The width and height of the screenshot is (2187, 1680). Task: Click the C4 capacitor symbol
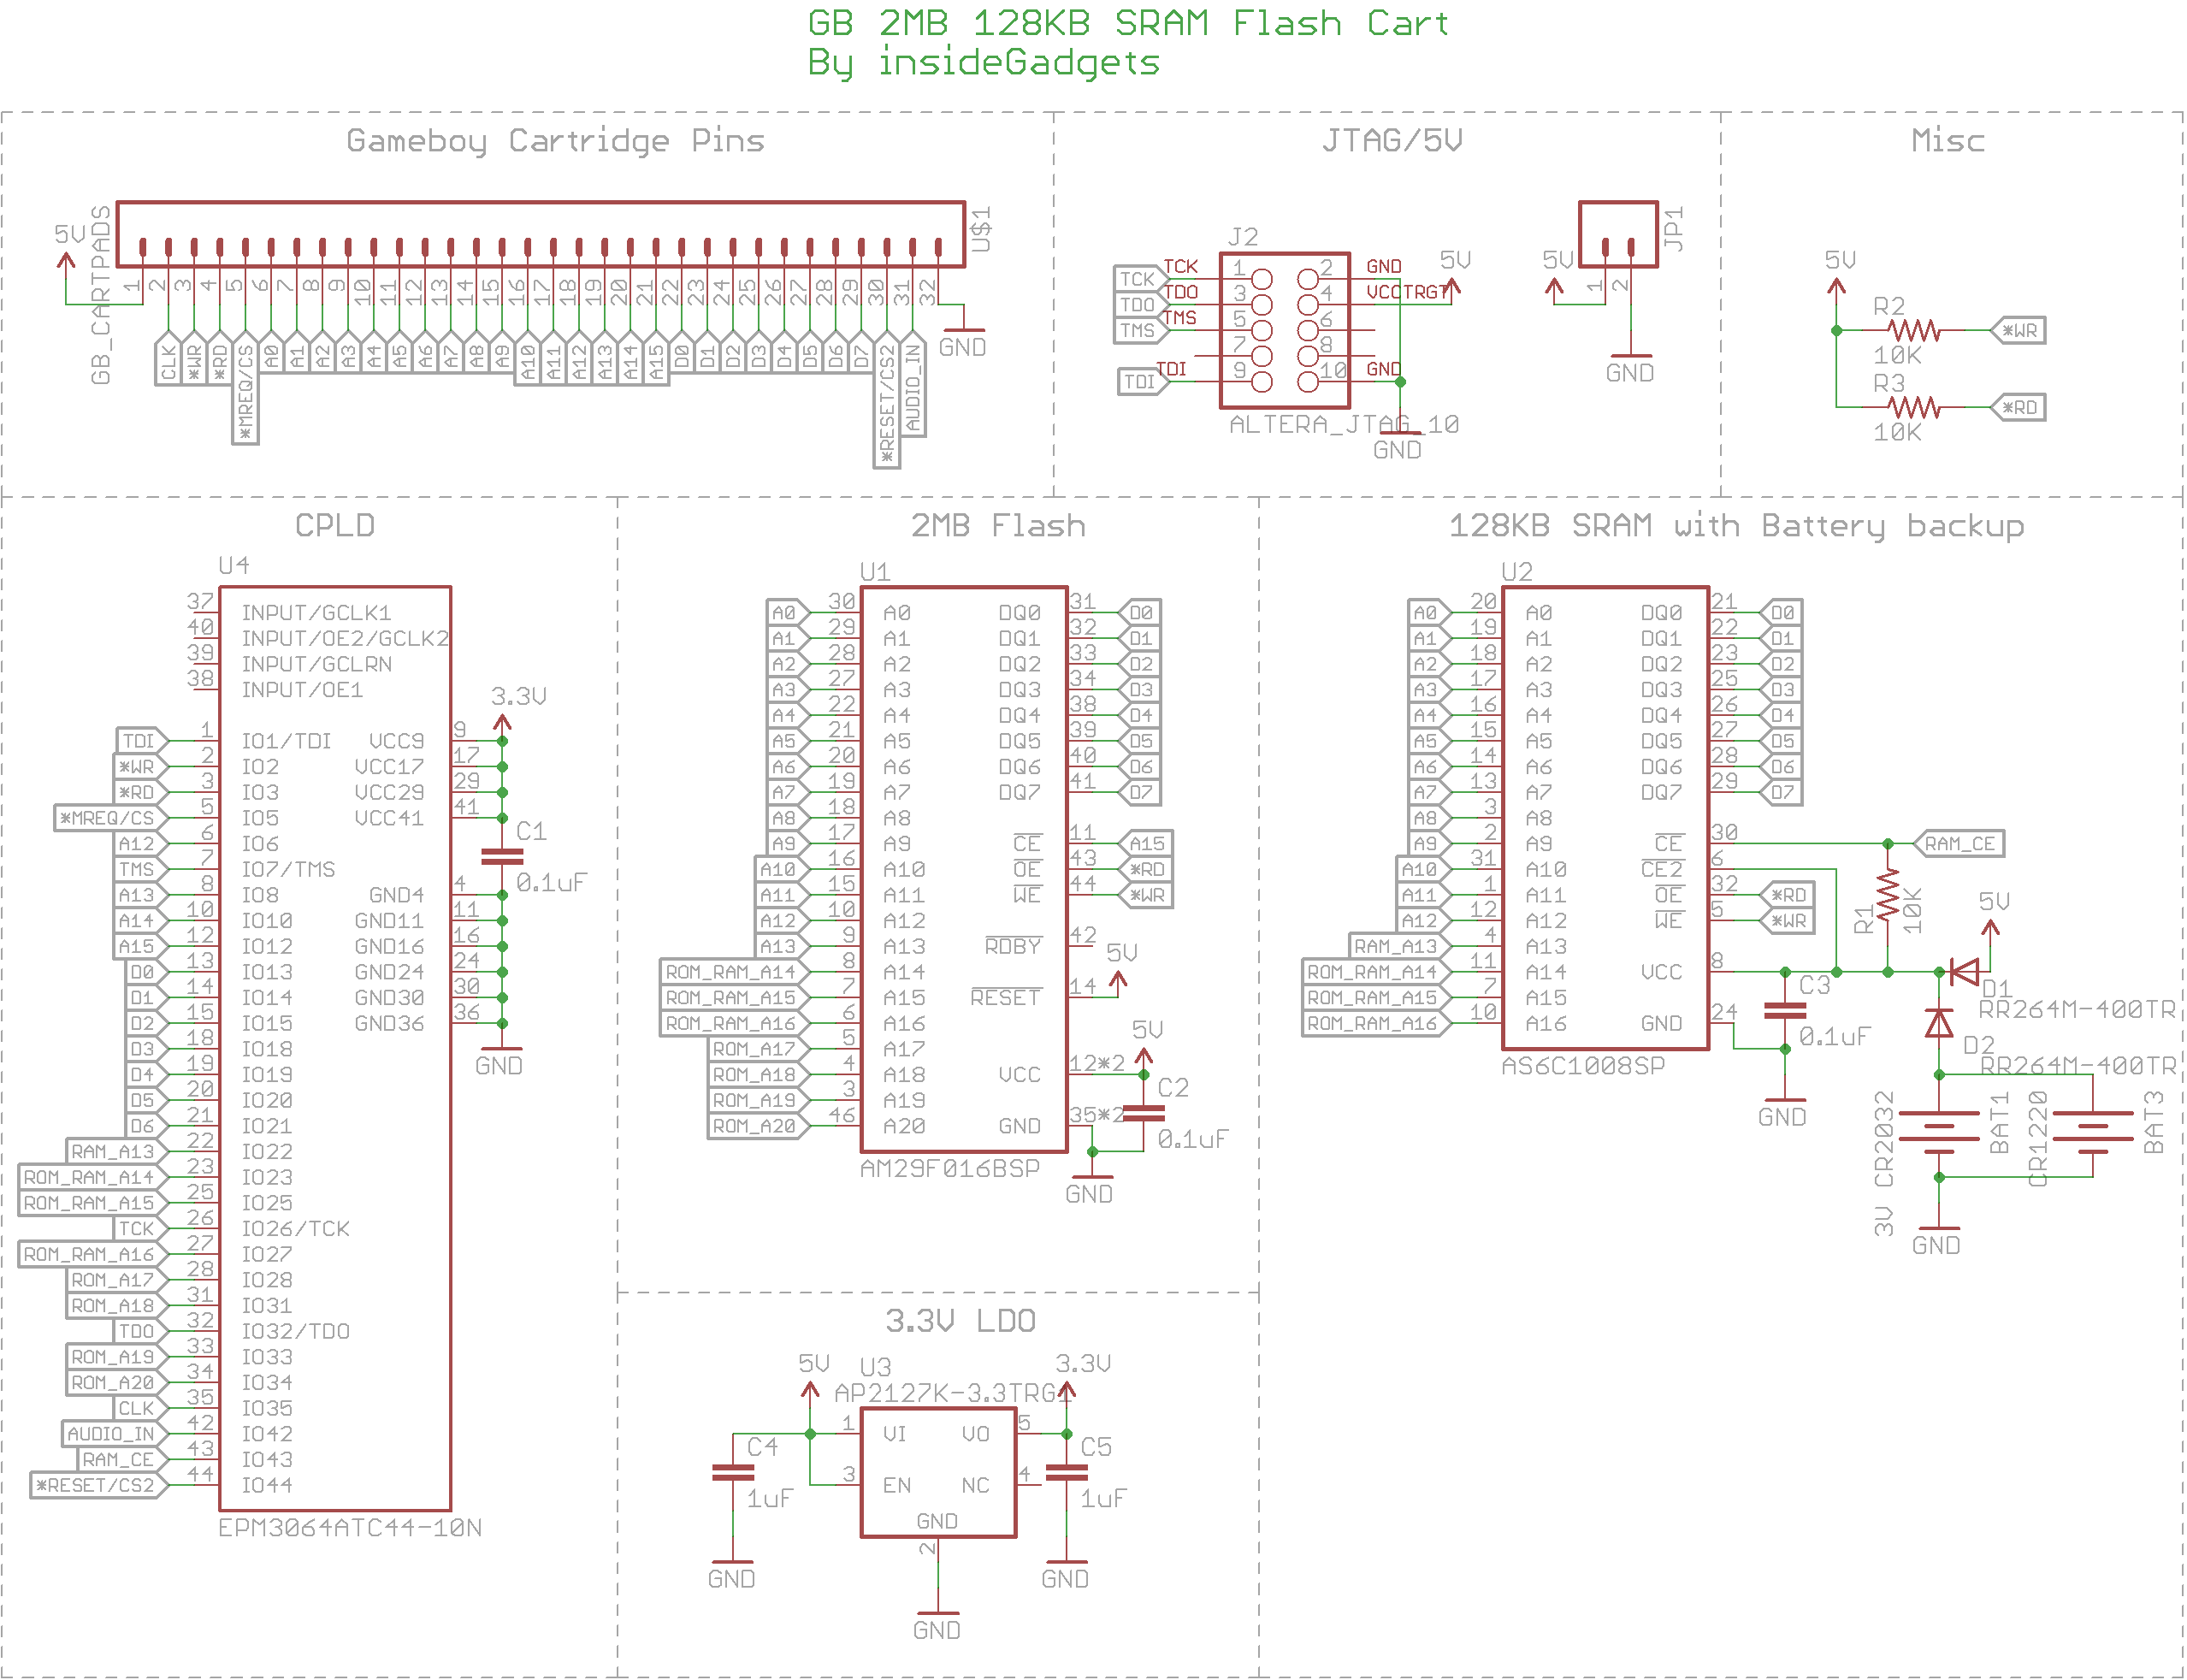tap(733, 1471)
